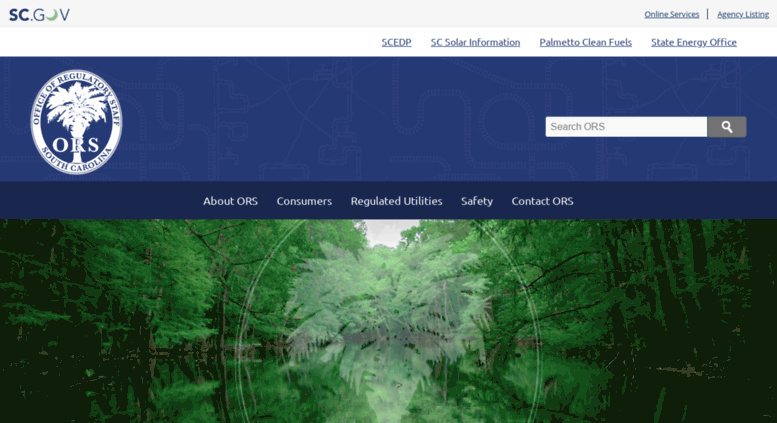
Task: Follow the SCEDP link
Action: coord(396,42)
